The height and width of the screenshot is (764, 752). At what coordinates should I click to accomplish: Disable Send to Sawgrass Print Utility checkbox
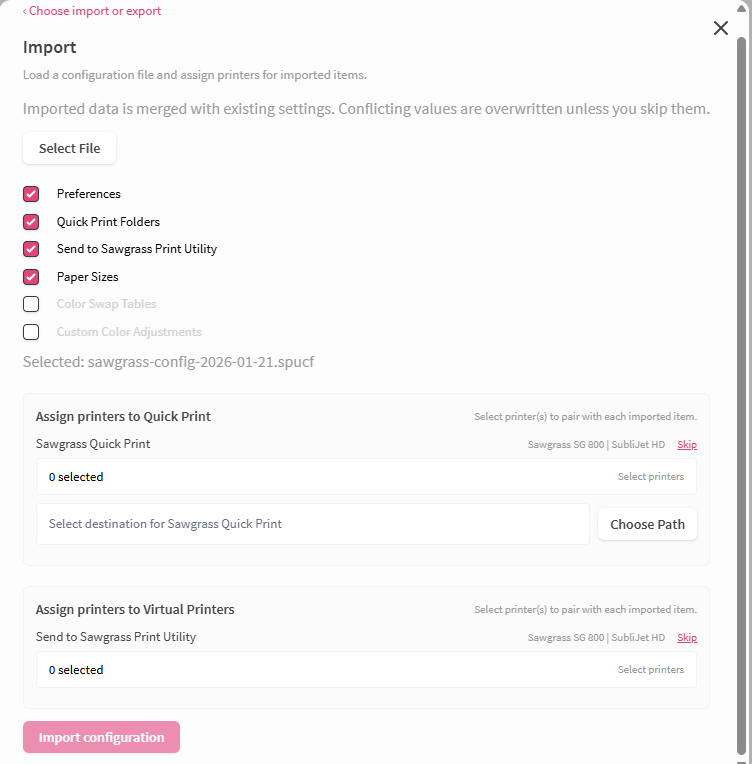click(31, 249)
